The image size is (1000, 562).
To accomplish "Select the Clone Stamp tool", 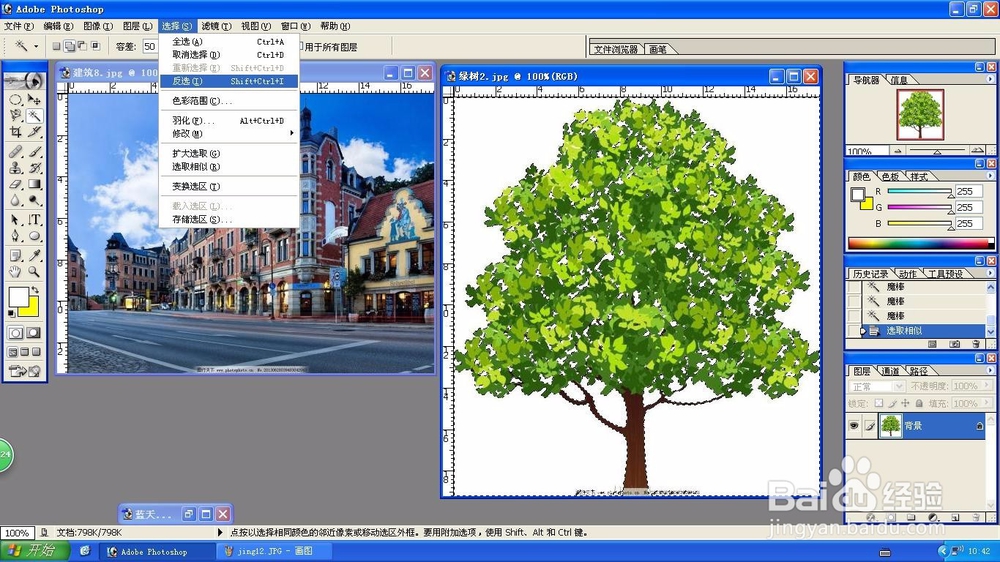I will (x=15, y=168).
